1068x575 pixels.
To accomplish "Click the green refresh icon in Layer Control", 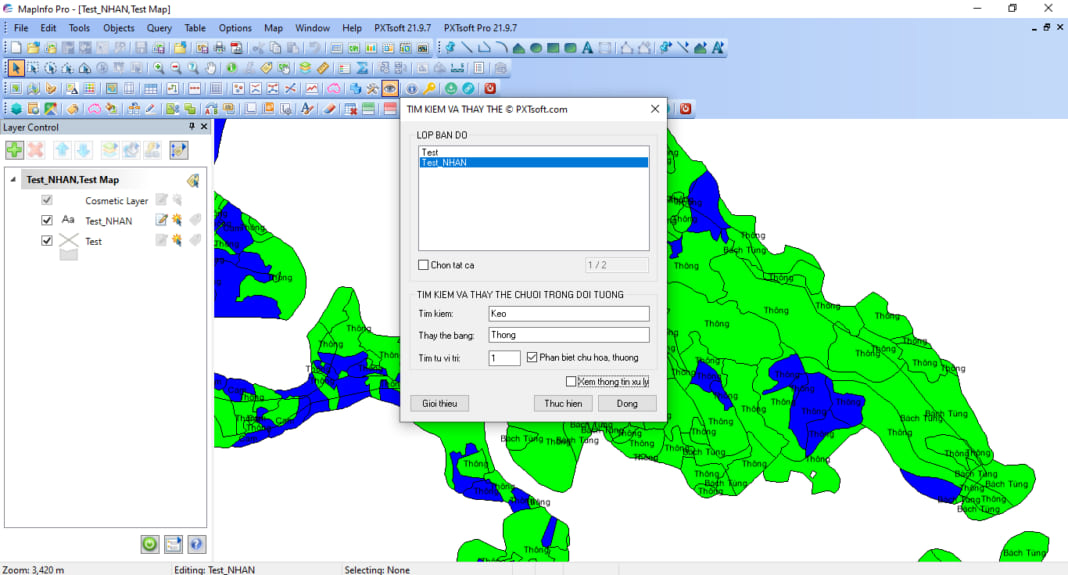I will pyautogui.click(x=150, y=544).
